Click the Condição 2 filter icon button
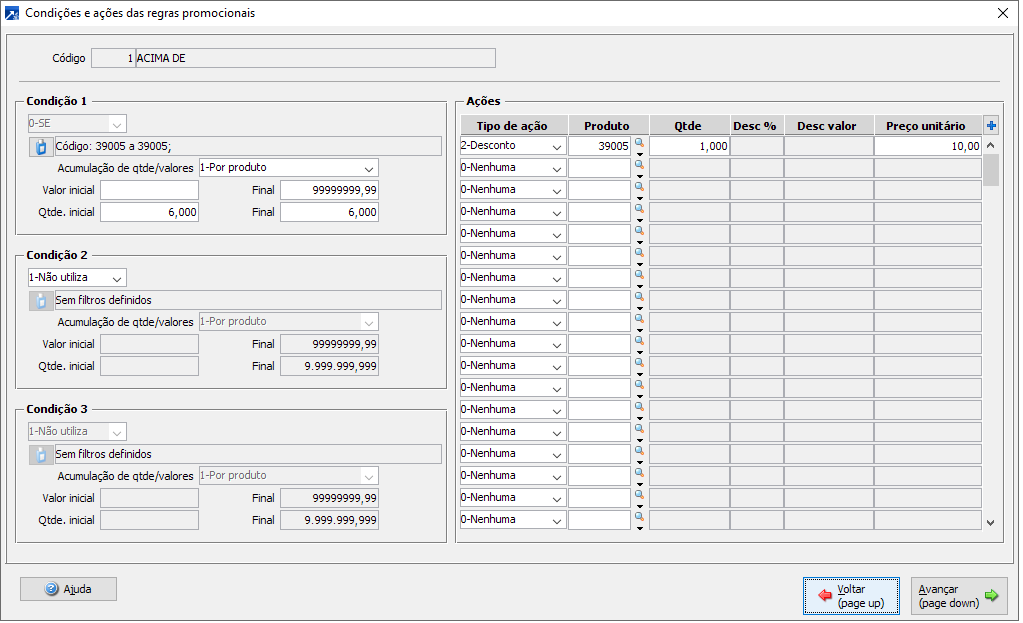1023x623 pixels. pyautogui.click(x=41, y=300)
